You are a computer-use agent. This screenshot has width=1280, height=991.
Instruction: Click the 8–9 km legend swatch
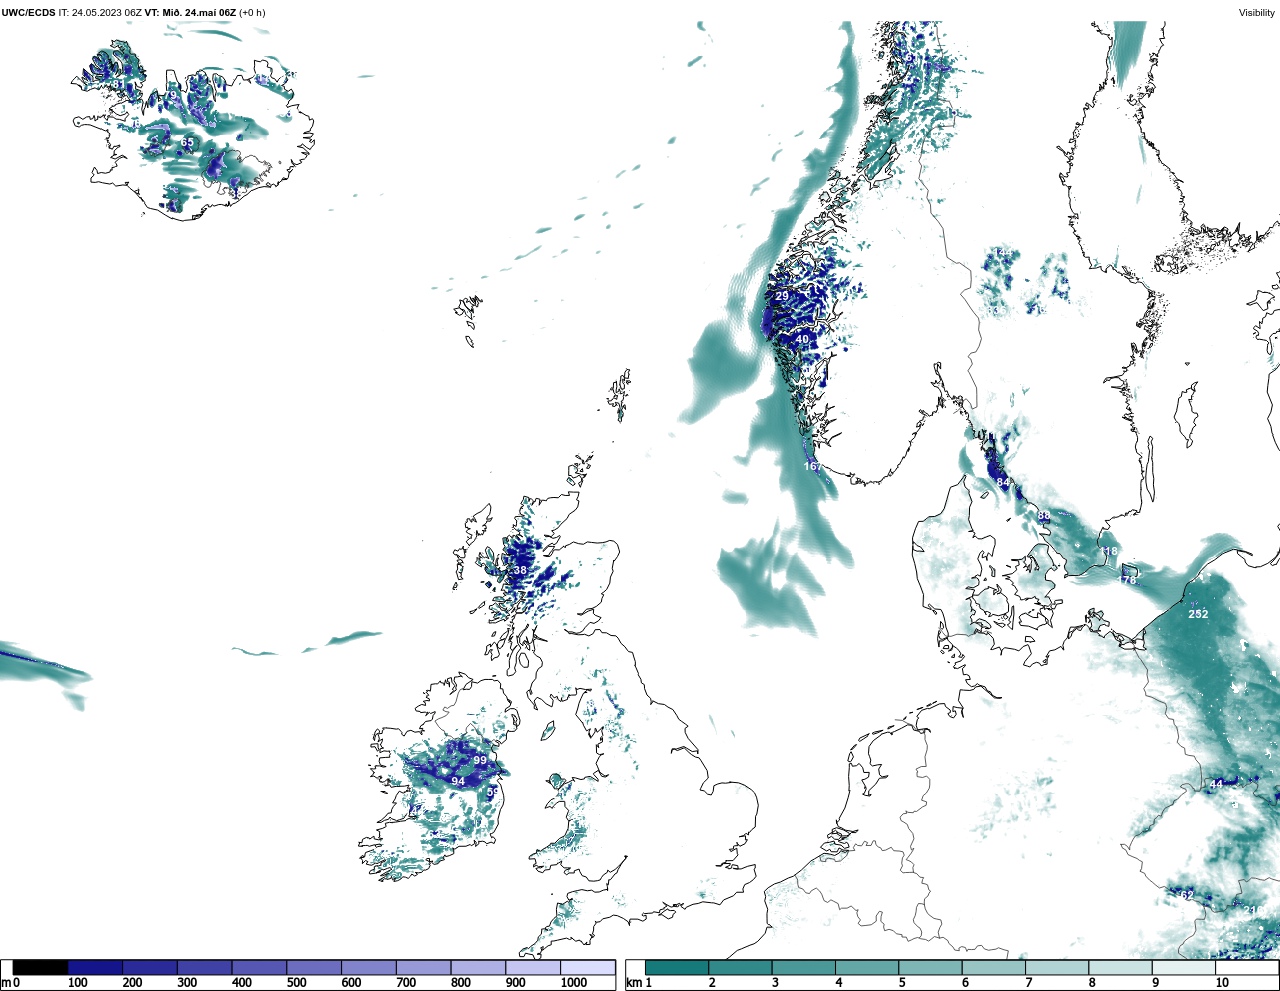coord(1120,967)
